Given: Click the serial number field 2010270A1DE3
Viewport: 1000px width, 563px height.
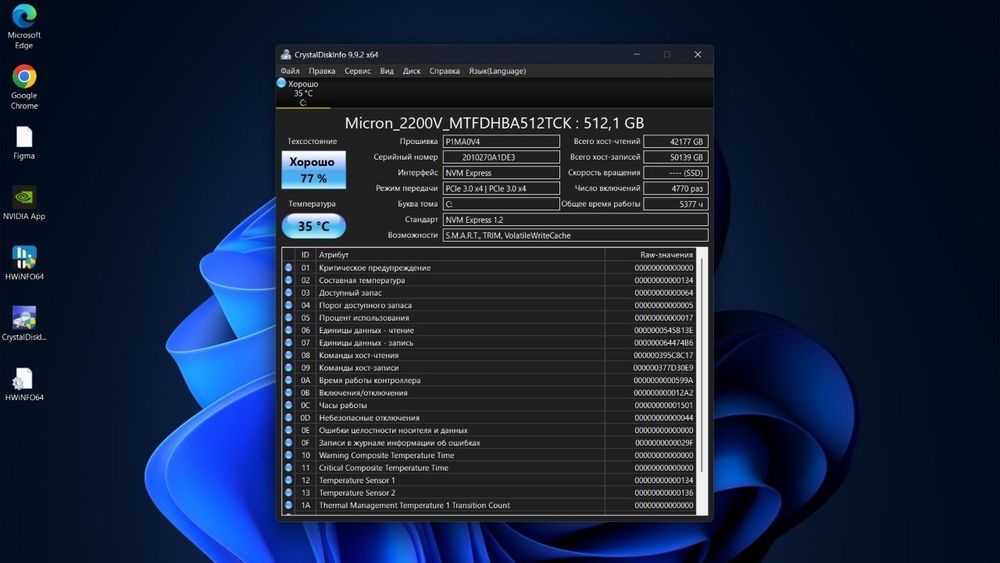Looking at the screenshot, I should point(501,157).
